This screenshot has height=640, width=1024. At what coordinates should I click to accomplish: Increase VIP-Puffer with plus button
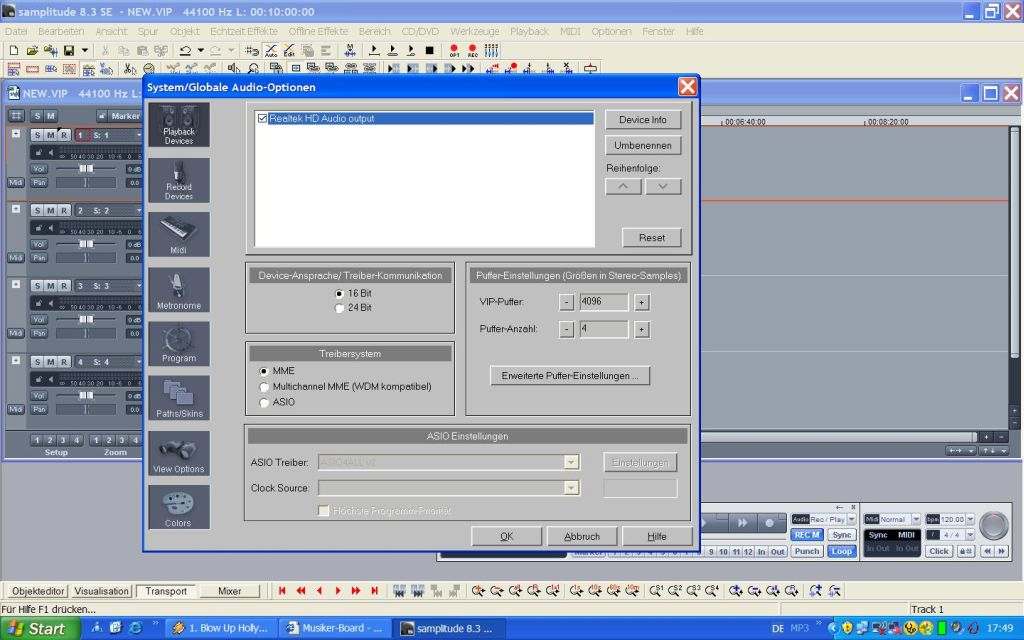(641, 302)
